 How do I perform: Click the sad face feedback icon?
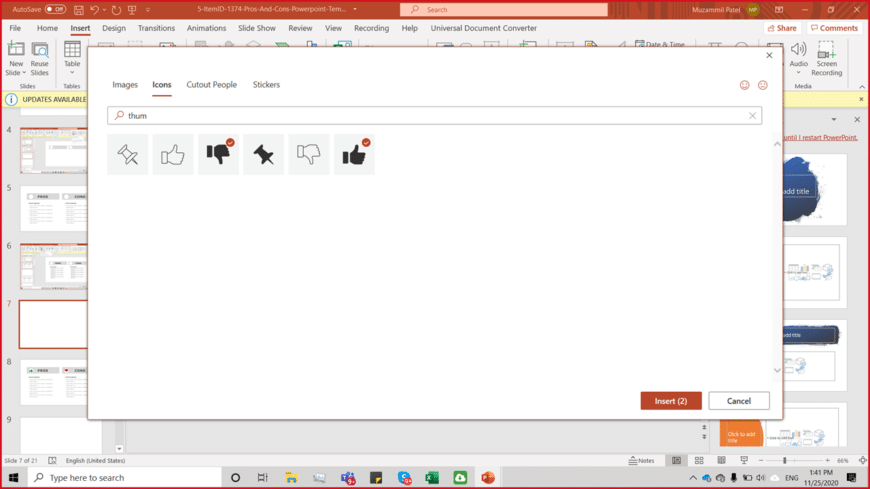click(762, 86)
